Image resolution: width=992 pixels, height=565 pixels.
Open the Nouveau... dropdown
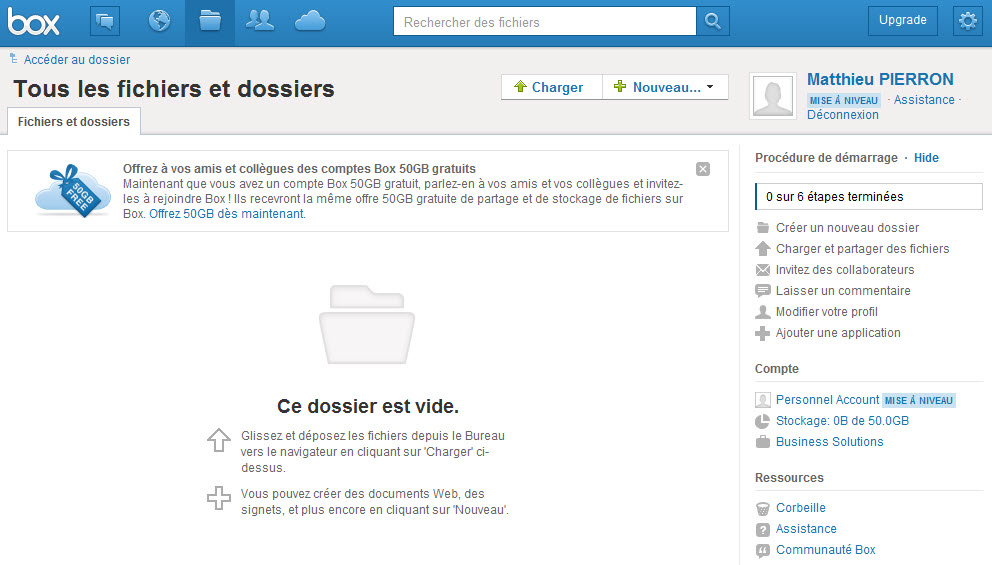click(x=666, y=87)
